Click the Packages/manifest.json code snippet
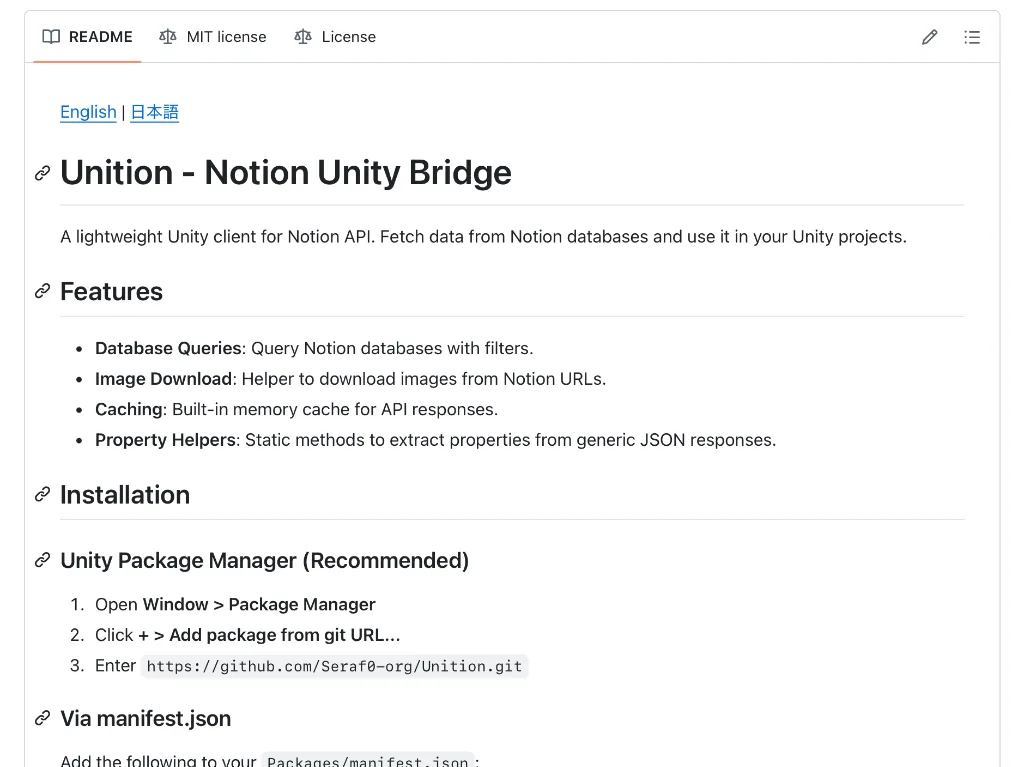 [368, 761]
